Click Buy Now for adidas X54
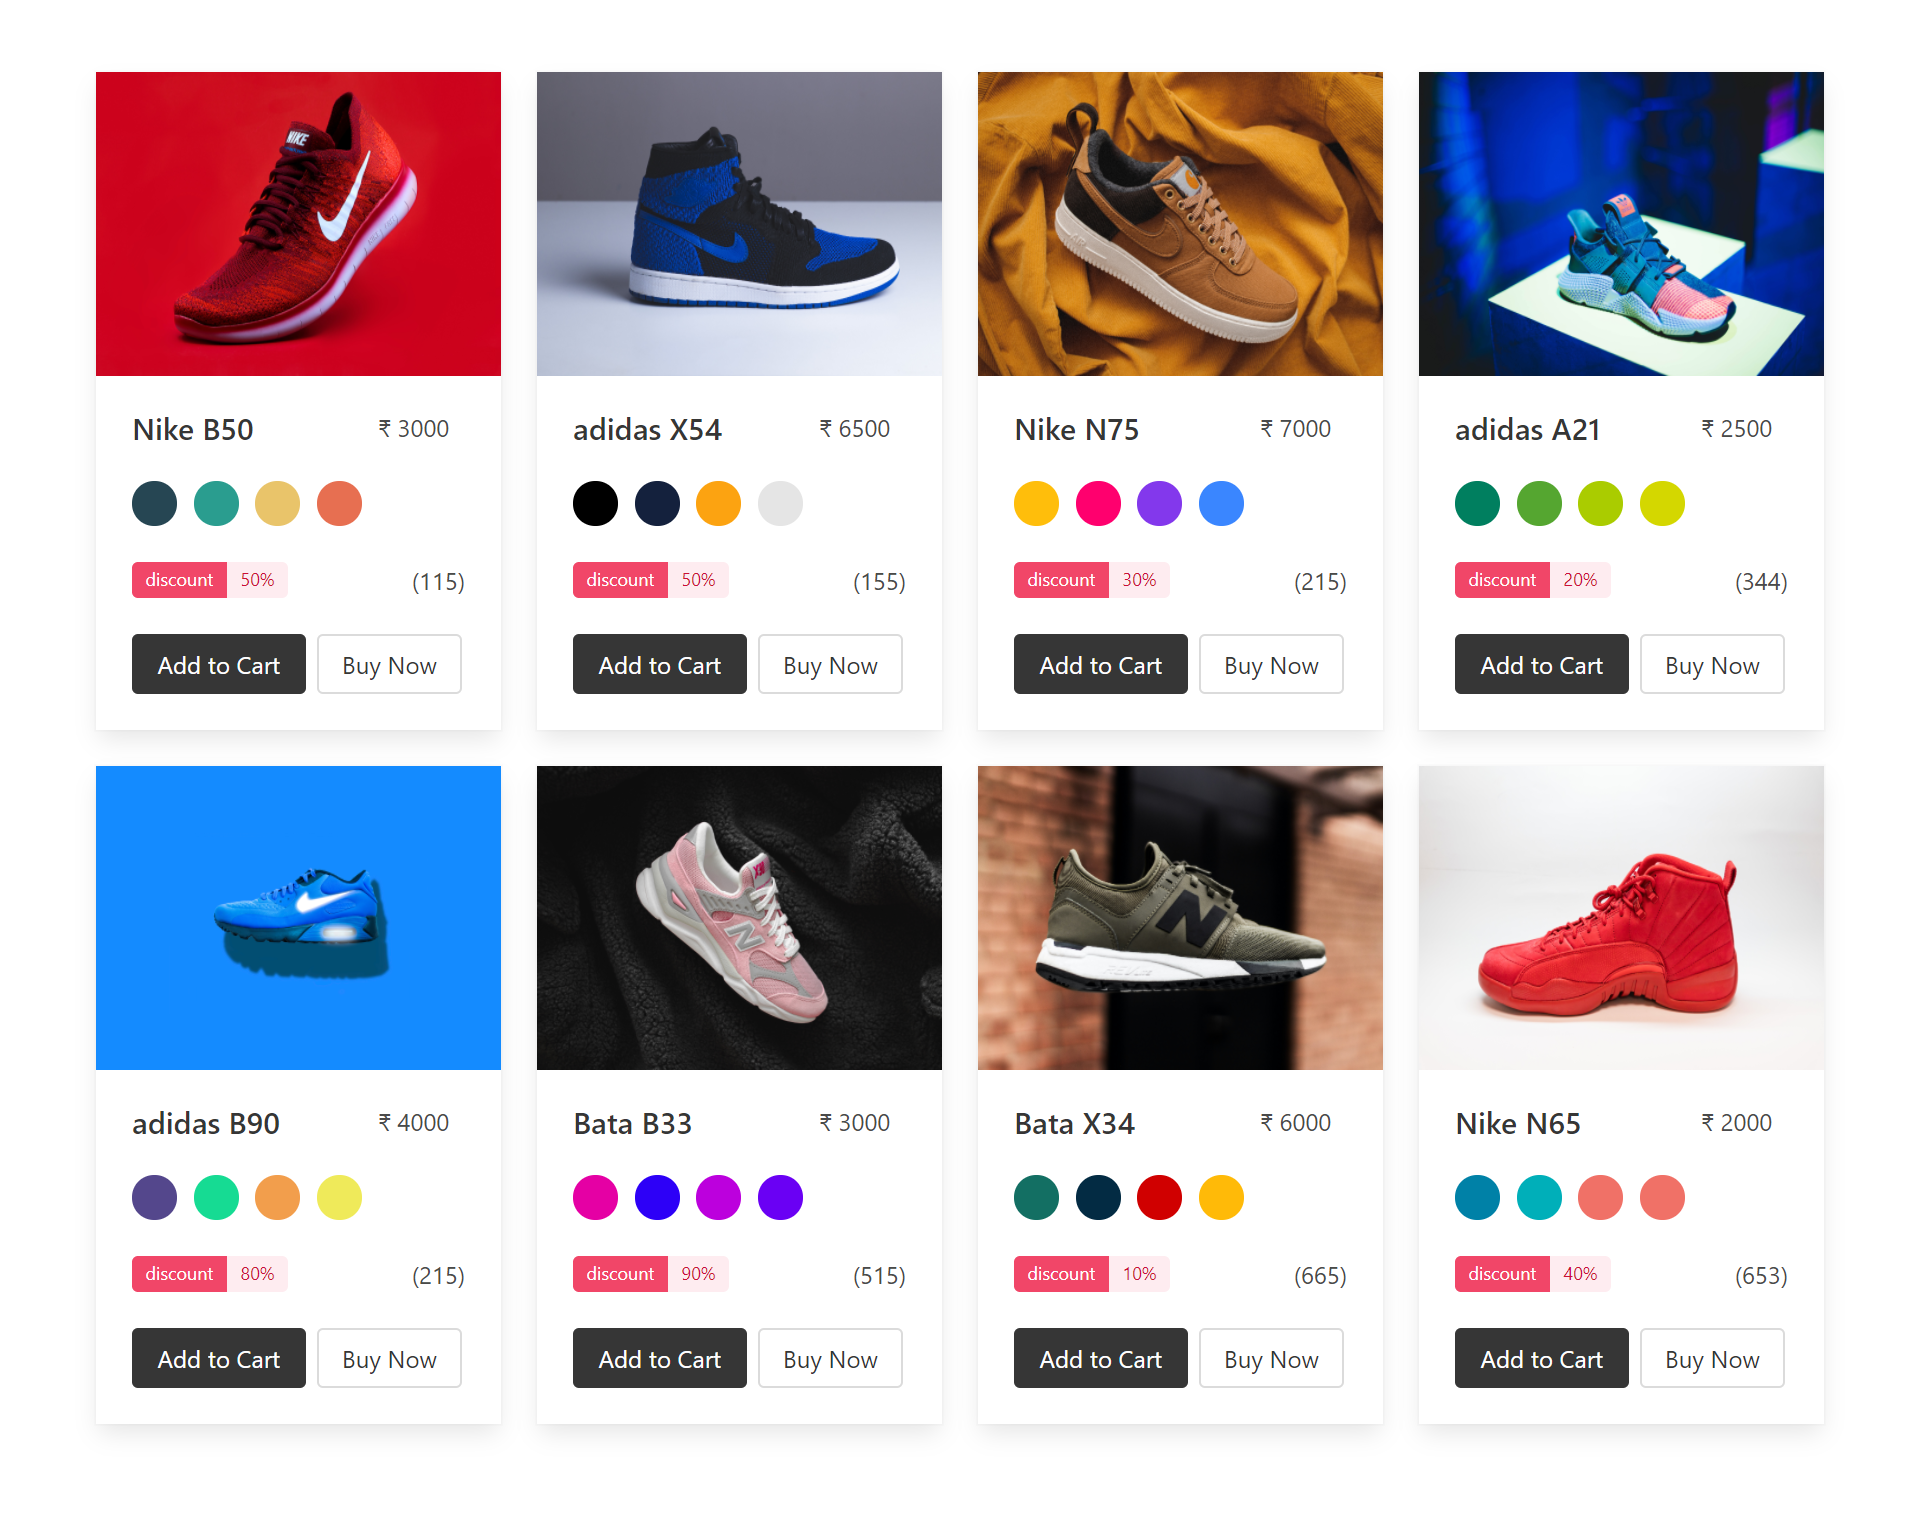The image size is (1920, 1537). pos(830,664)
